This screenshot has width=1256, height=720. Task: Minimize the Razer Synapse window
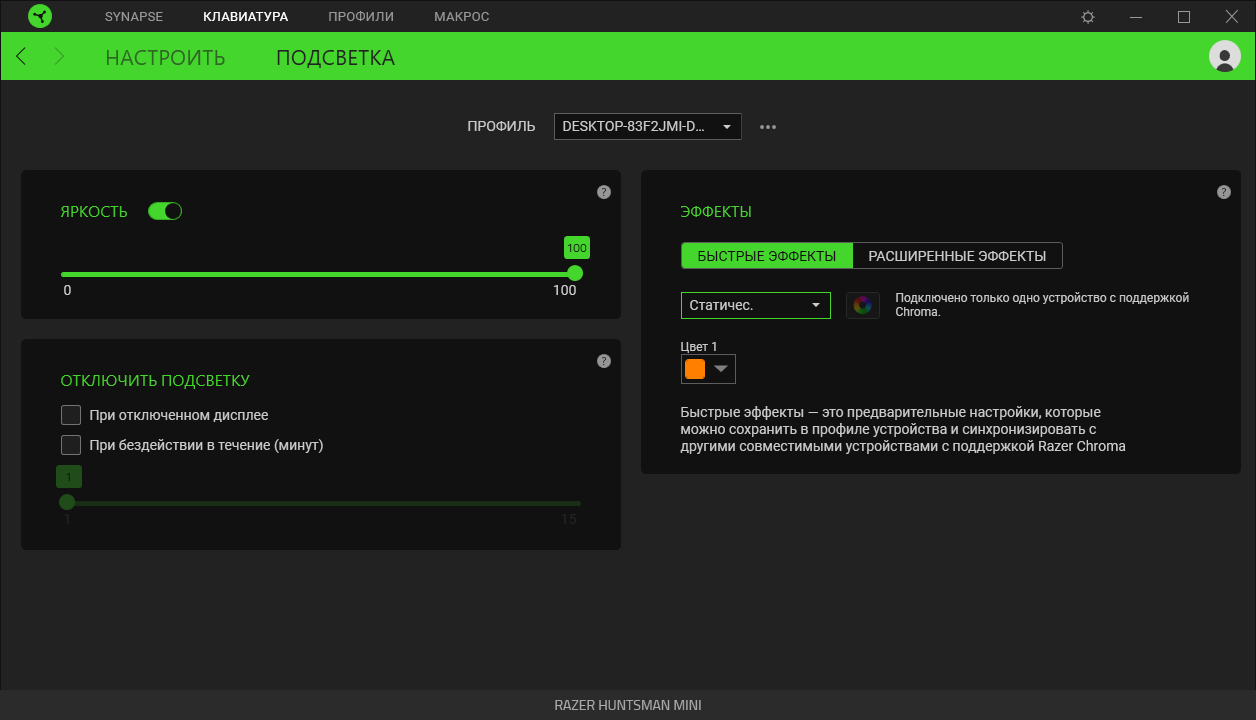pos(1136,17)
